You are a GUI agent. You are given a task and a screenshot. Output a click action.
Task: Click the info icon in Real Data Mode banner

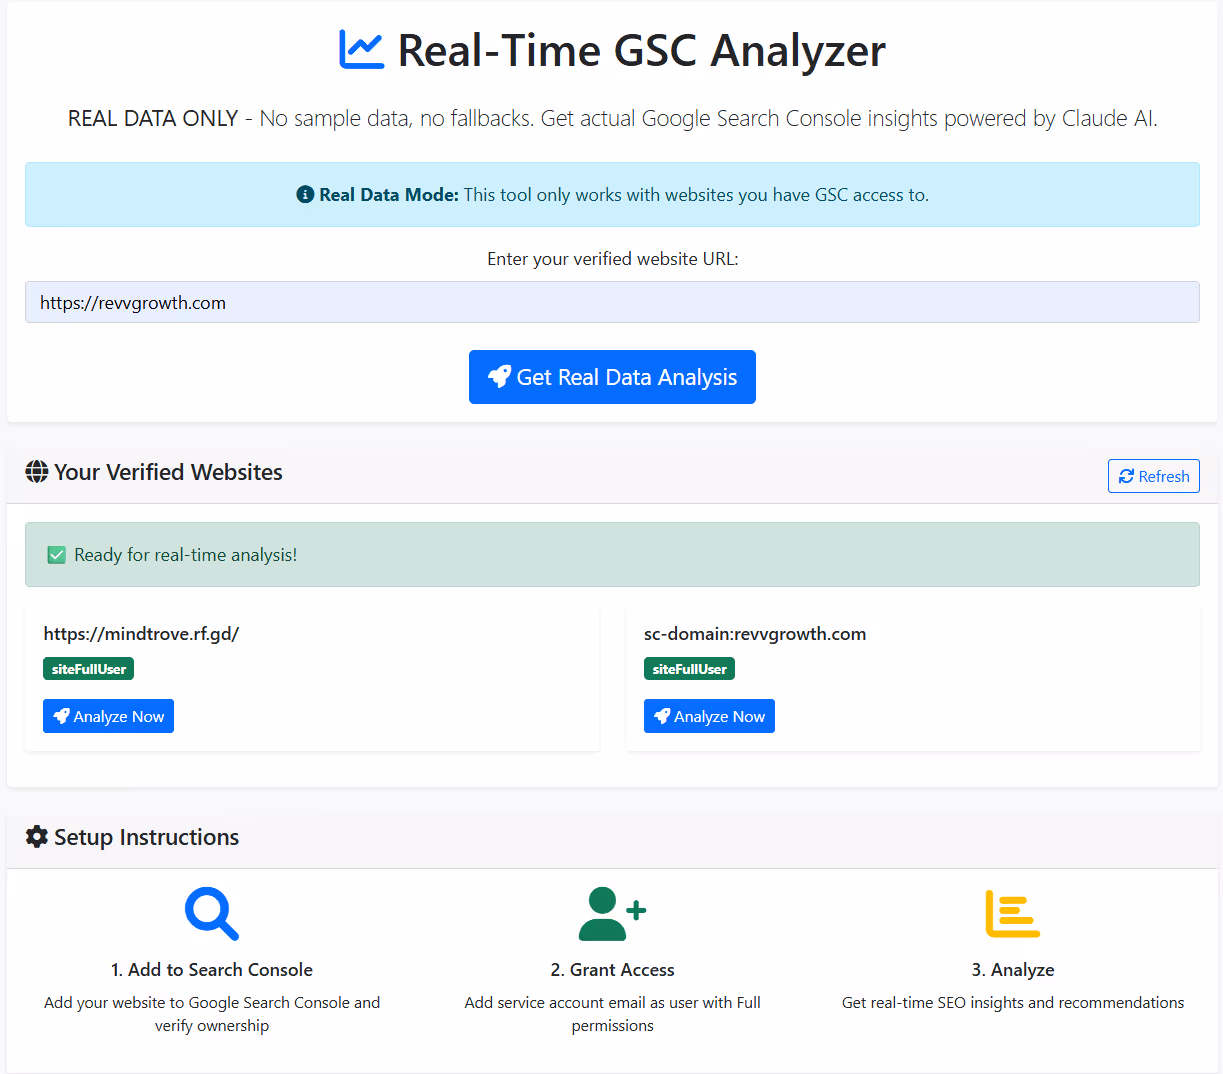pyautogui.click(x=306, y=195)
